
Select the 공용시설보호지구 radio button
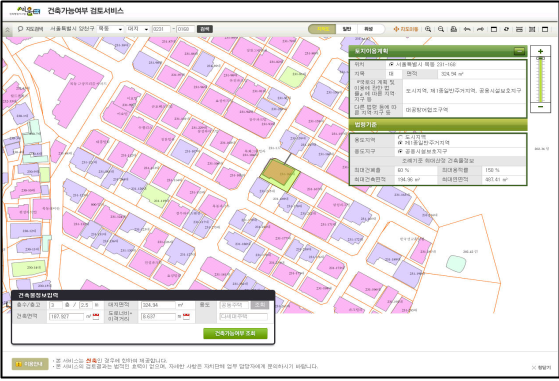[x=400, y=151]
